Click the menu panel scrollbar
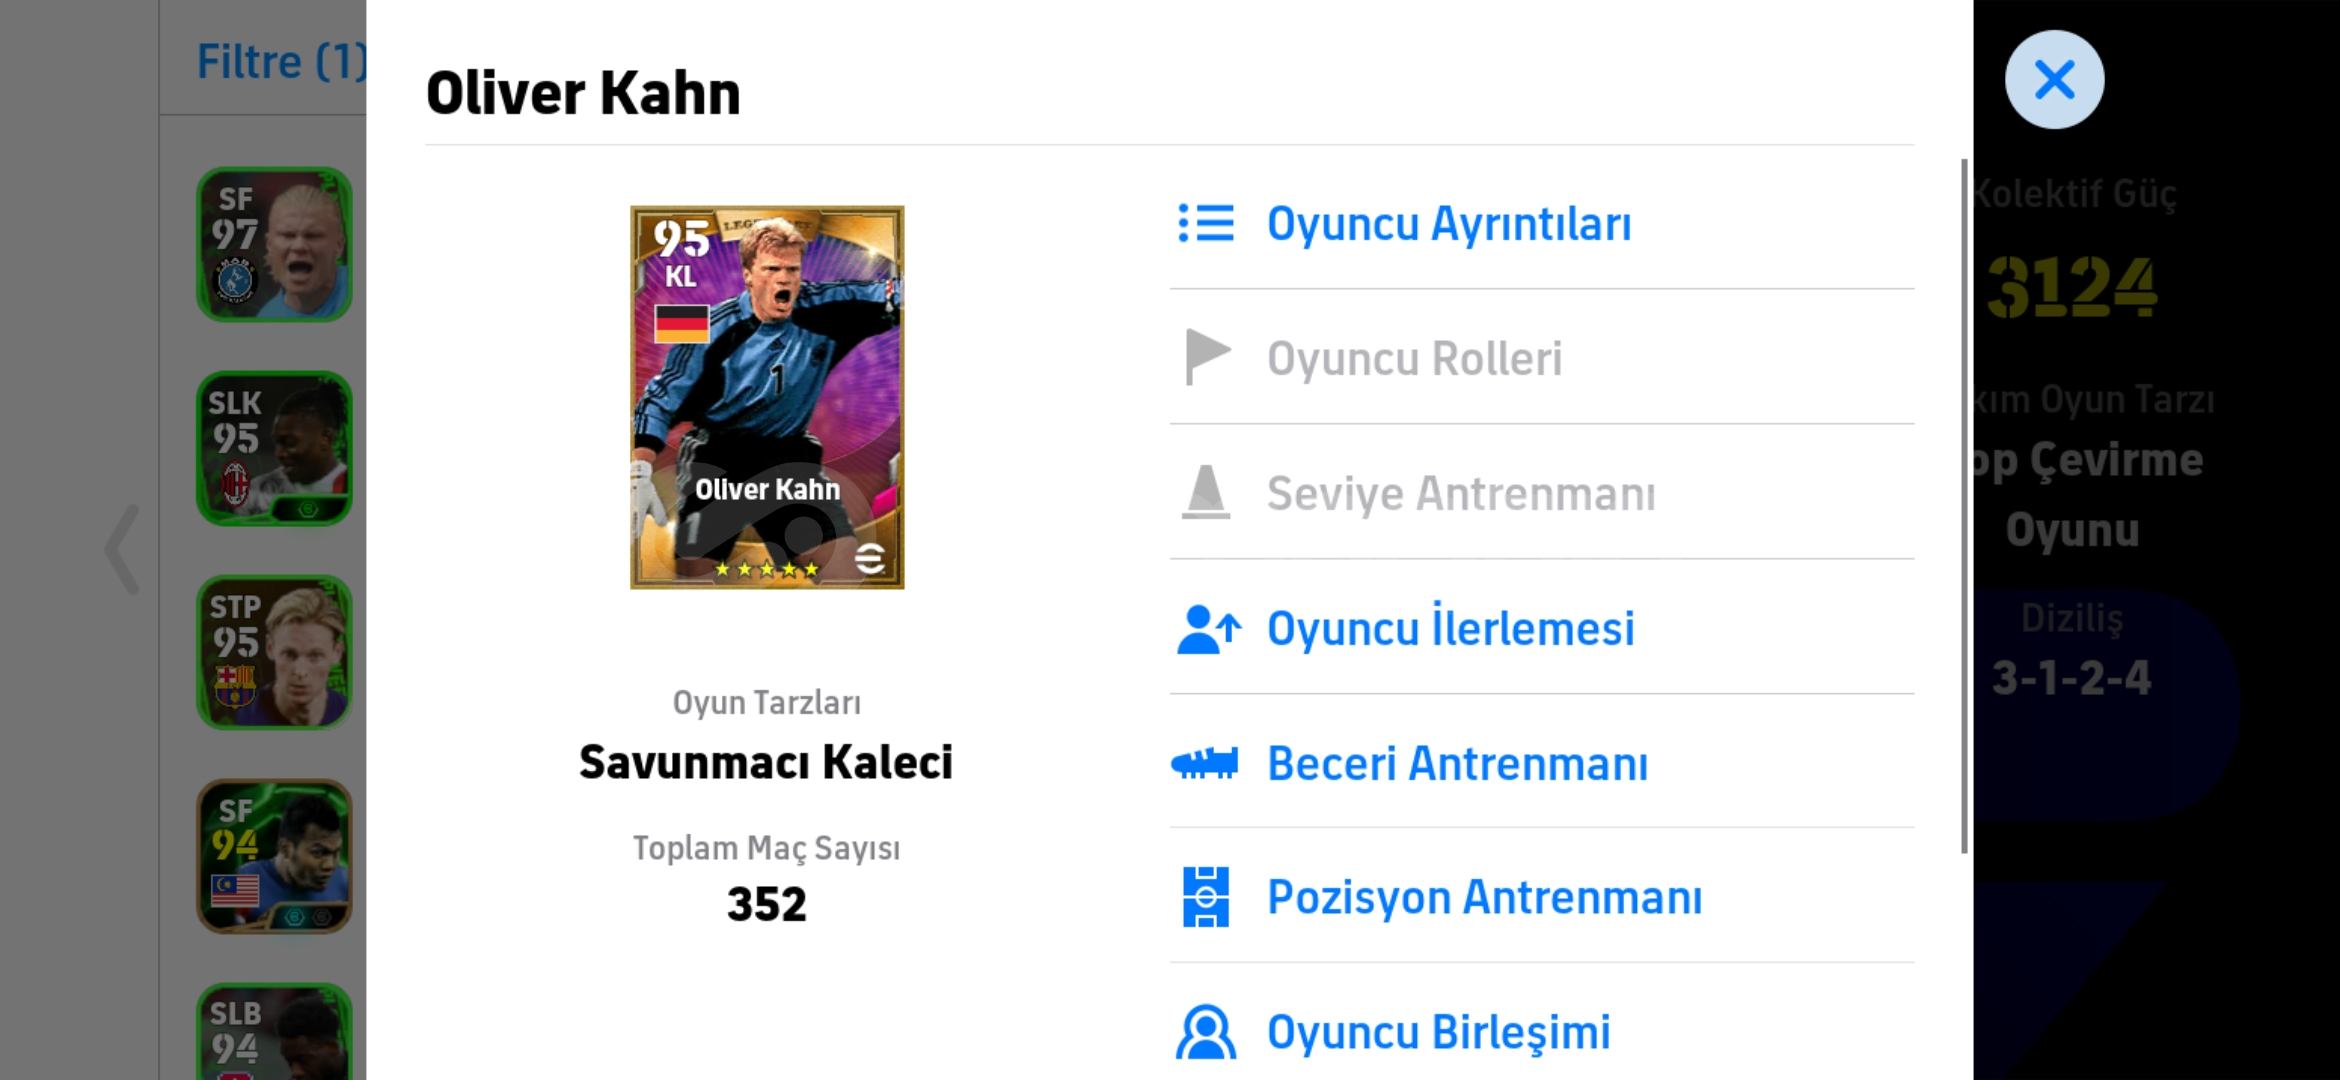Image resolution: width=2340 pixels, height=1080 pixels. click(1965, 505)
